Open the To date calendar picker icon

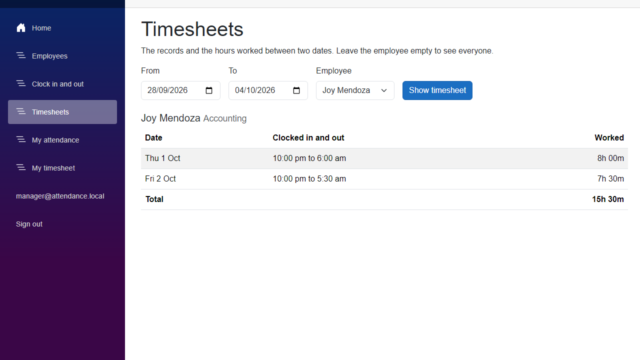pyautogui.click(x=296, y=90)
